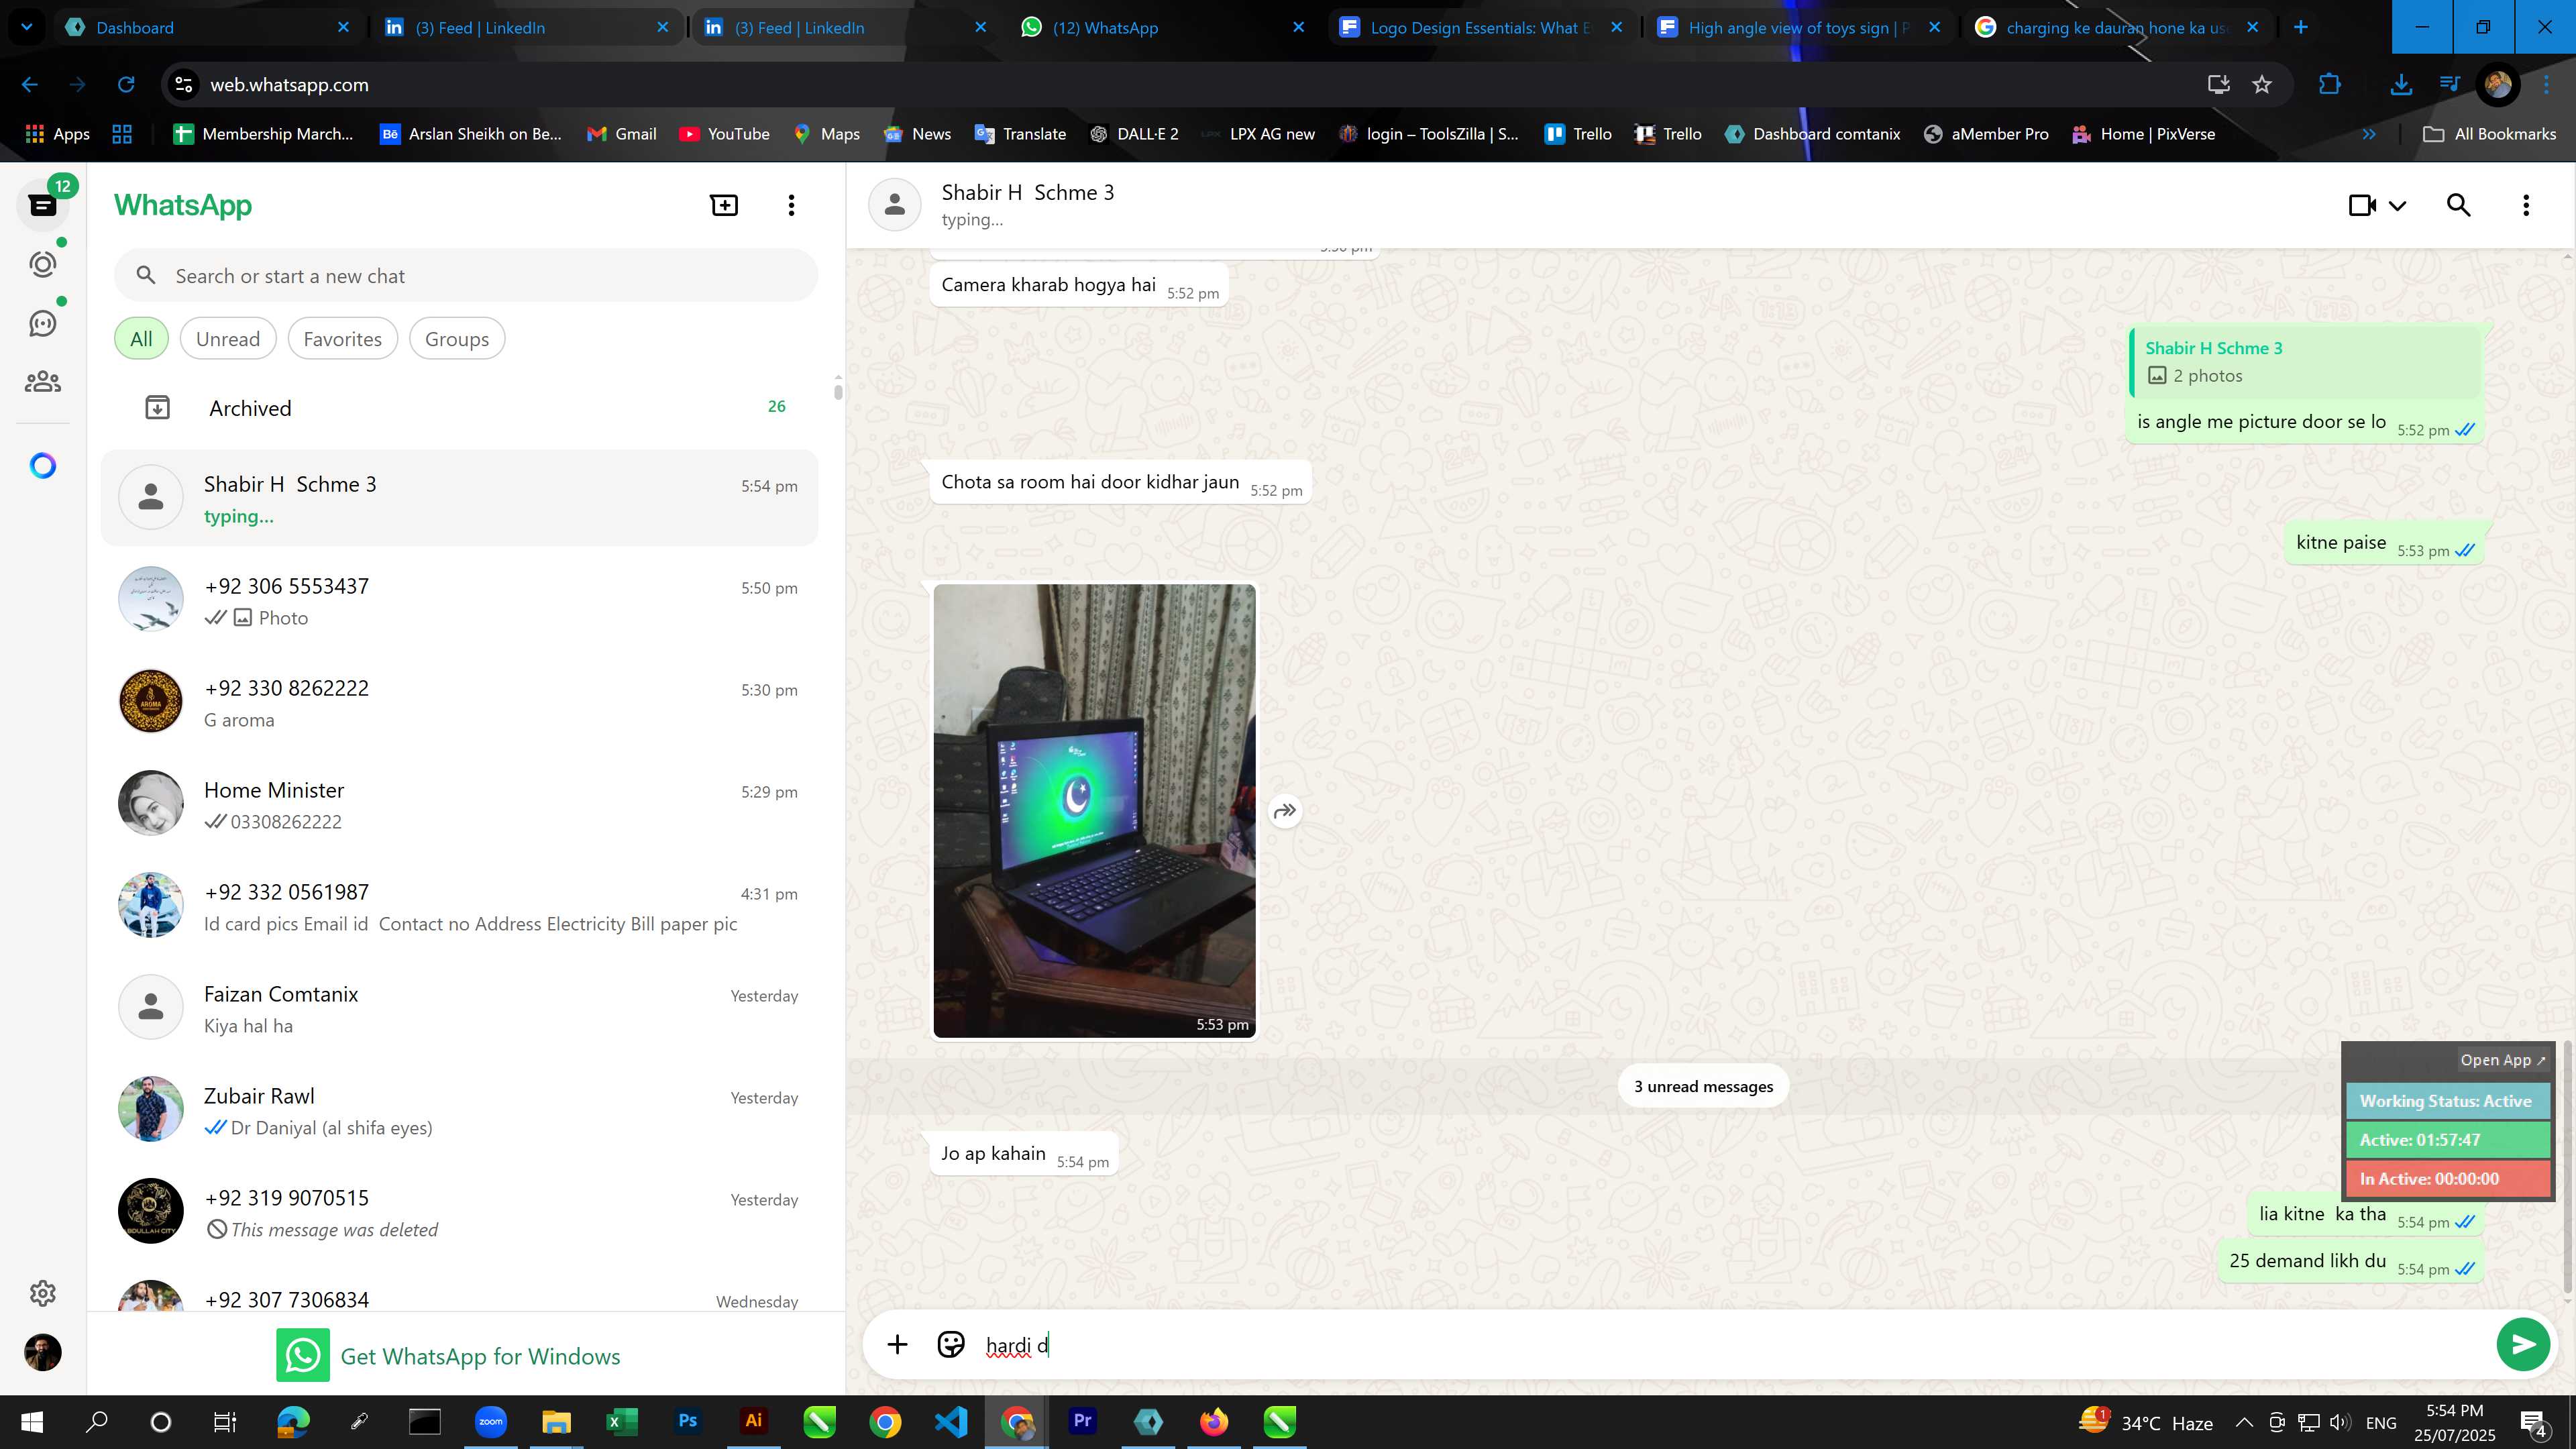The width and height of the screenshot is (2576, 1449).
Task: Open the Home Minister chat
Action: click(x=460, y=804)
